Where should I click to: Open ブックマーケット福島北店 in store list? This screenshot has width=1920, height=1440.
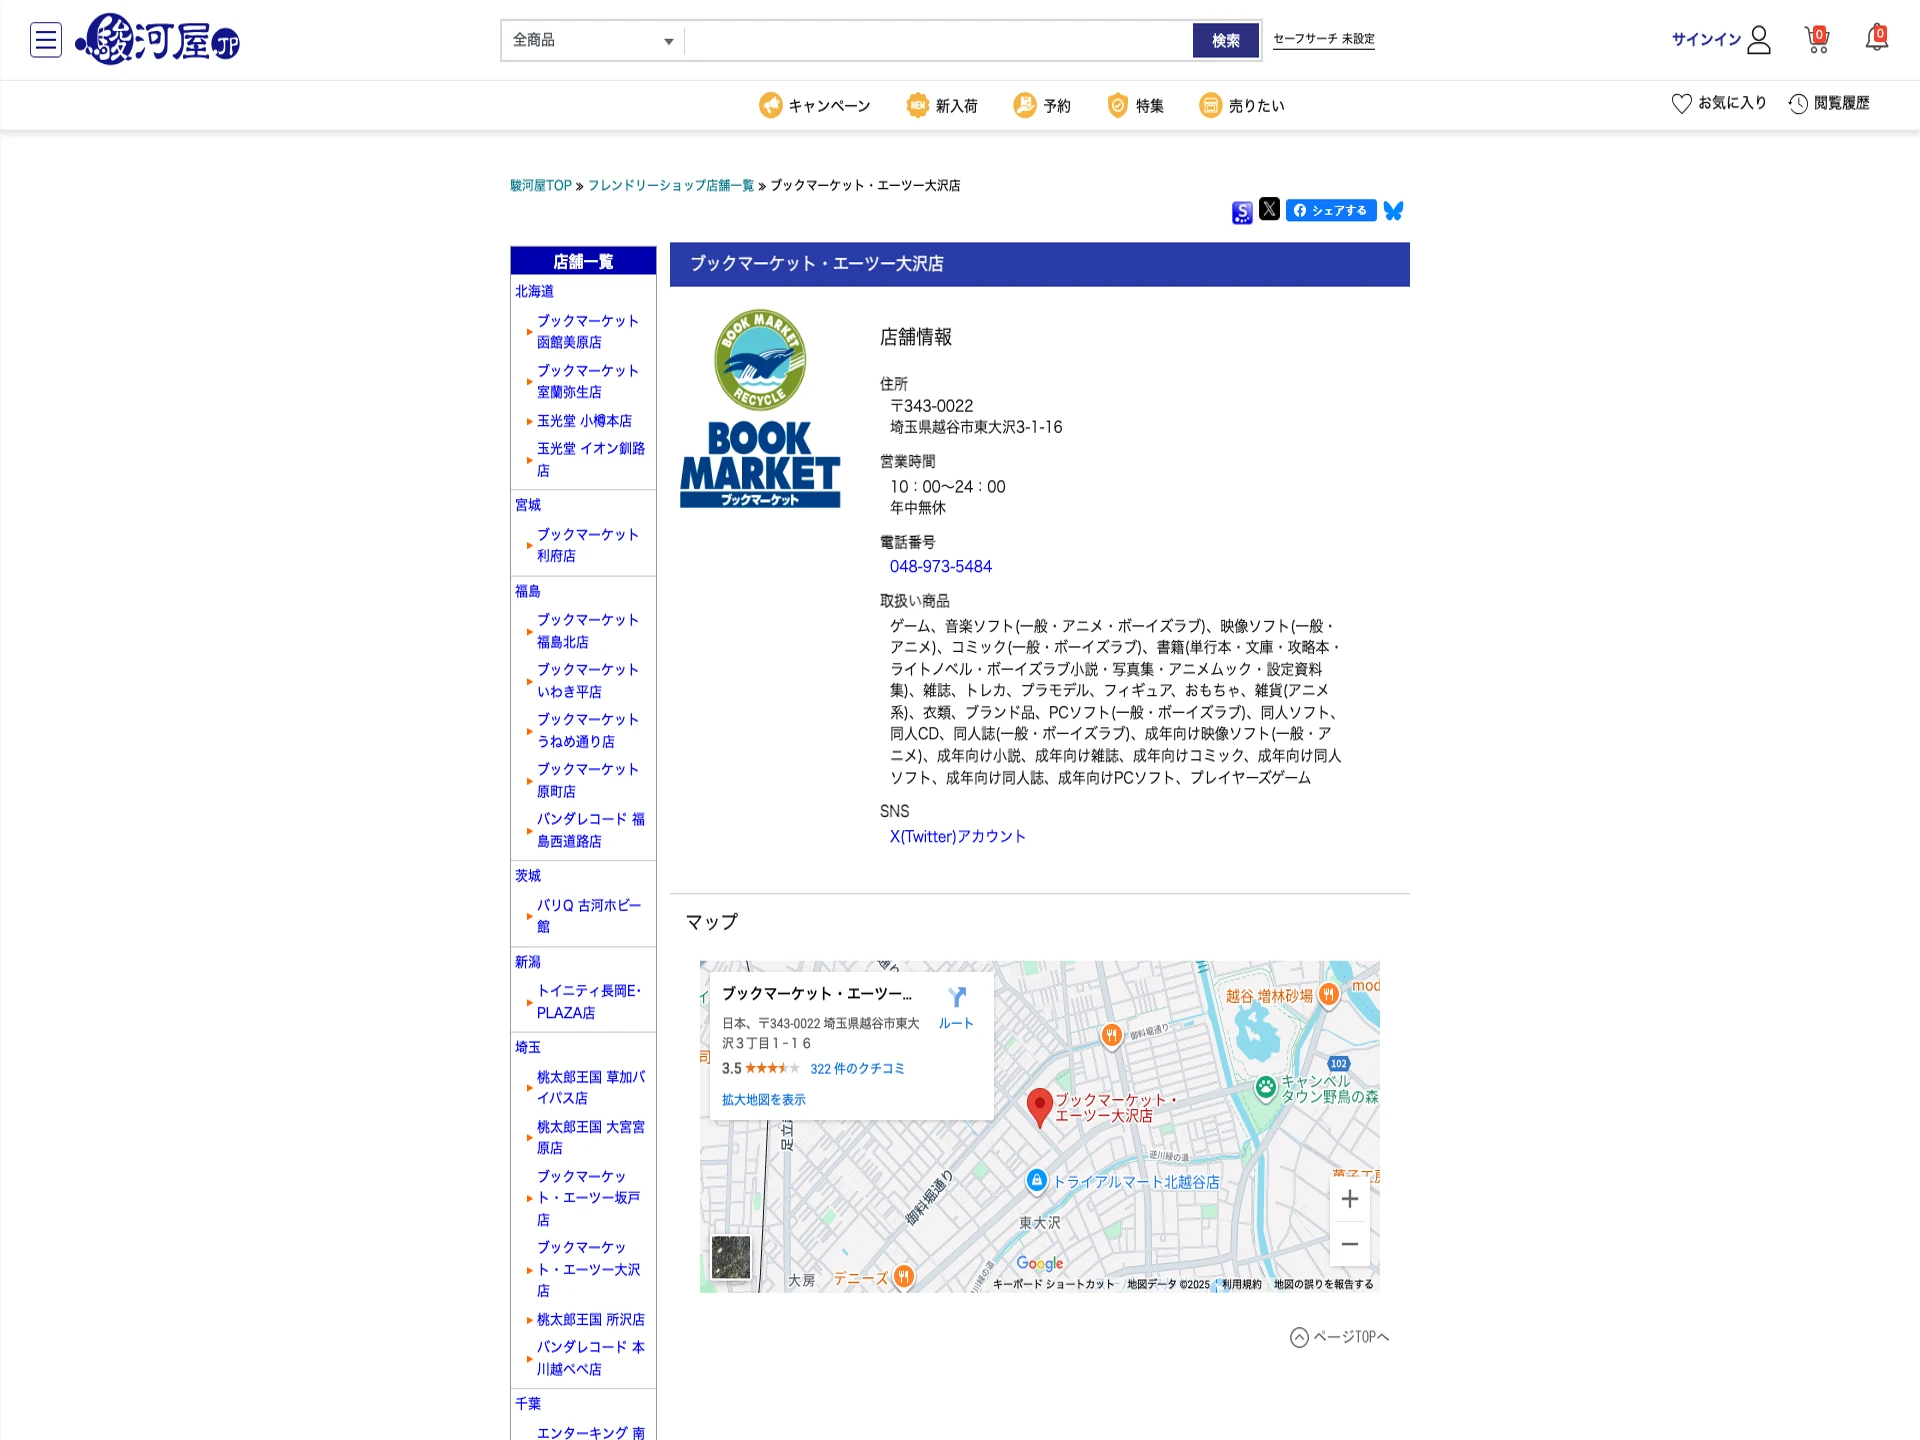[x=587, y=631]
